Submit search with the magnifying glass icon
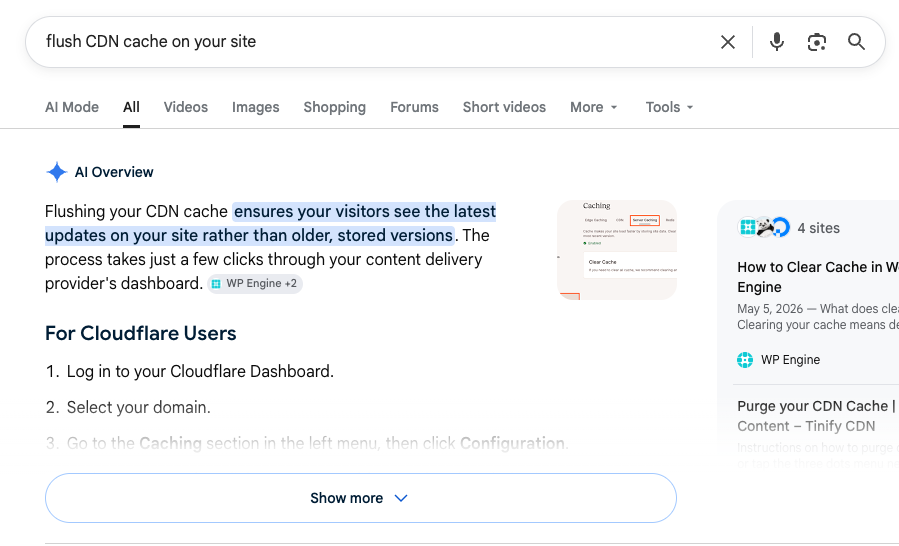The image size is (899, 546). (856, 42)
